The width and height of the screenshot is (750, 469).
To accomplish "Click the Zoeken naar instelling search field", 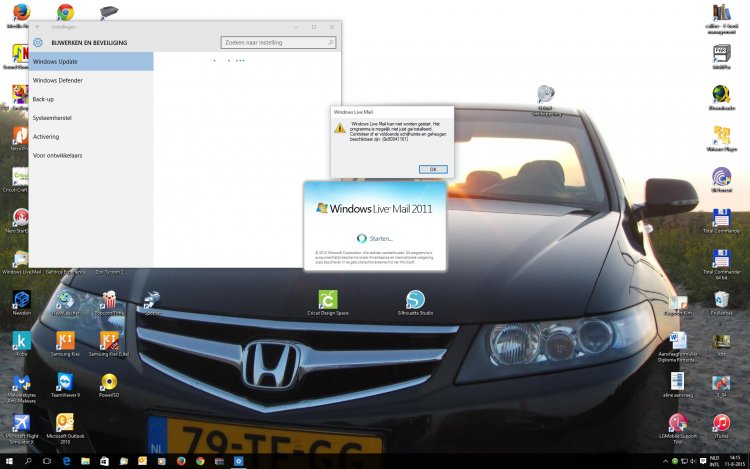I will click(277, 43).
